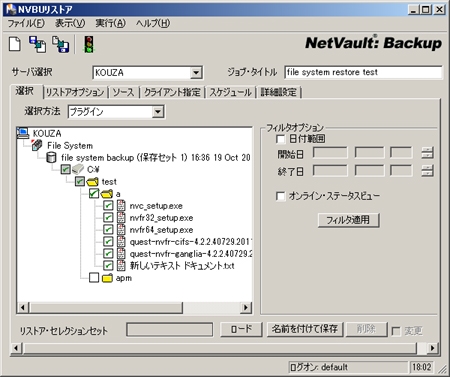Click the third toolbar icon with floppy disk
This screenshot has height=377, width=450.
[x=61, y=44]
